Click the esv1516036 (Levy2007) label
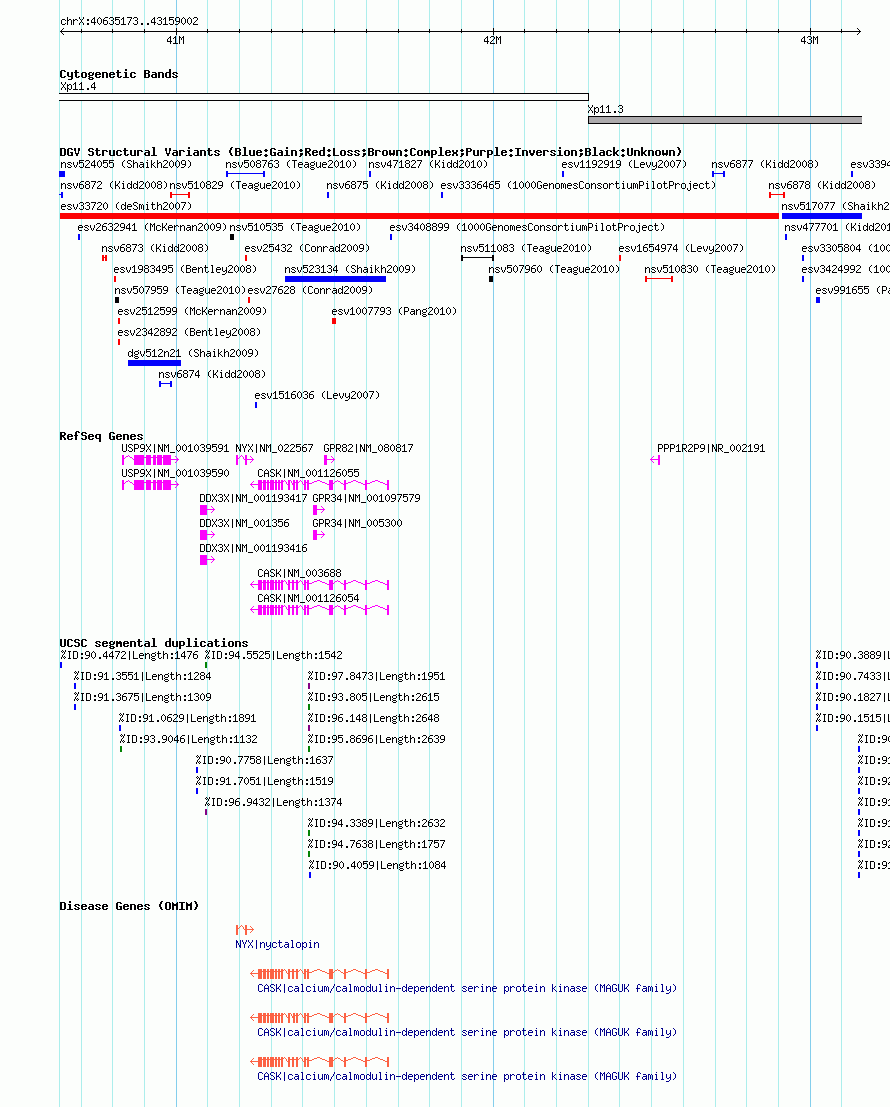This screenshot has width=890, height=1107. 317,395
